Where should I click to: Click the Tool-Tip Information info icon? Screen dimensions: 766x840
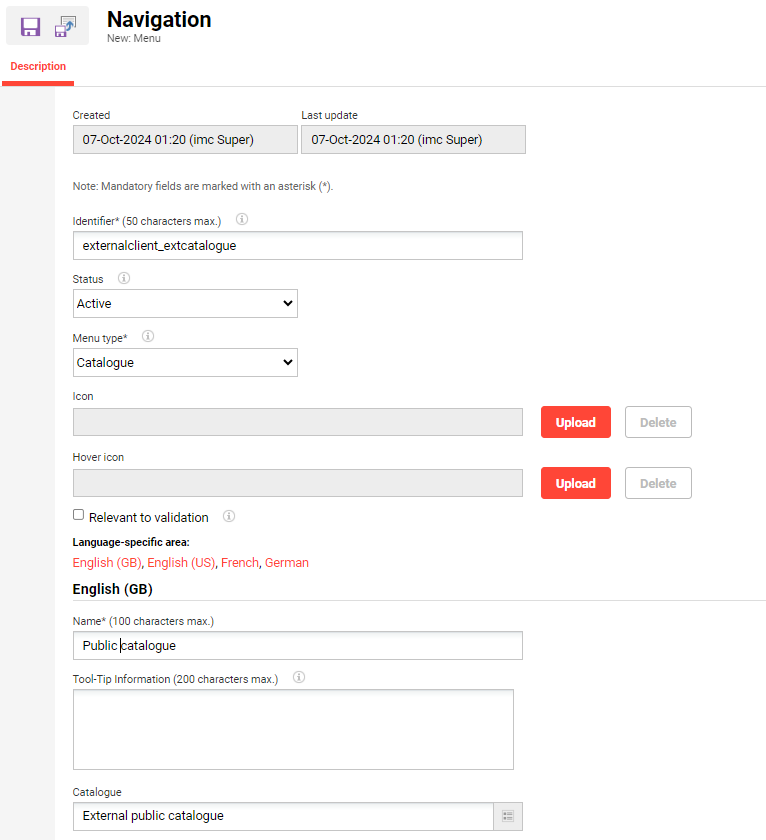(298, 678)
